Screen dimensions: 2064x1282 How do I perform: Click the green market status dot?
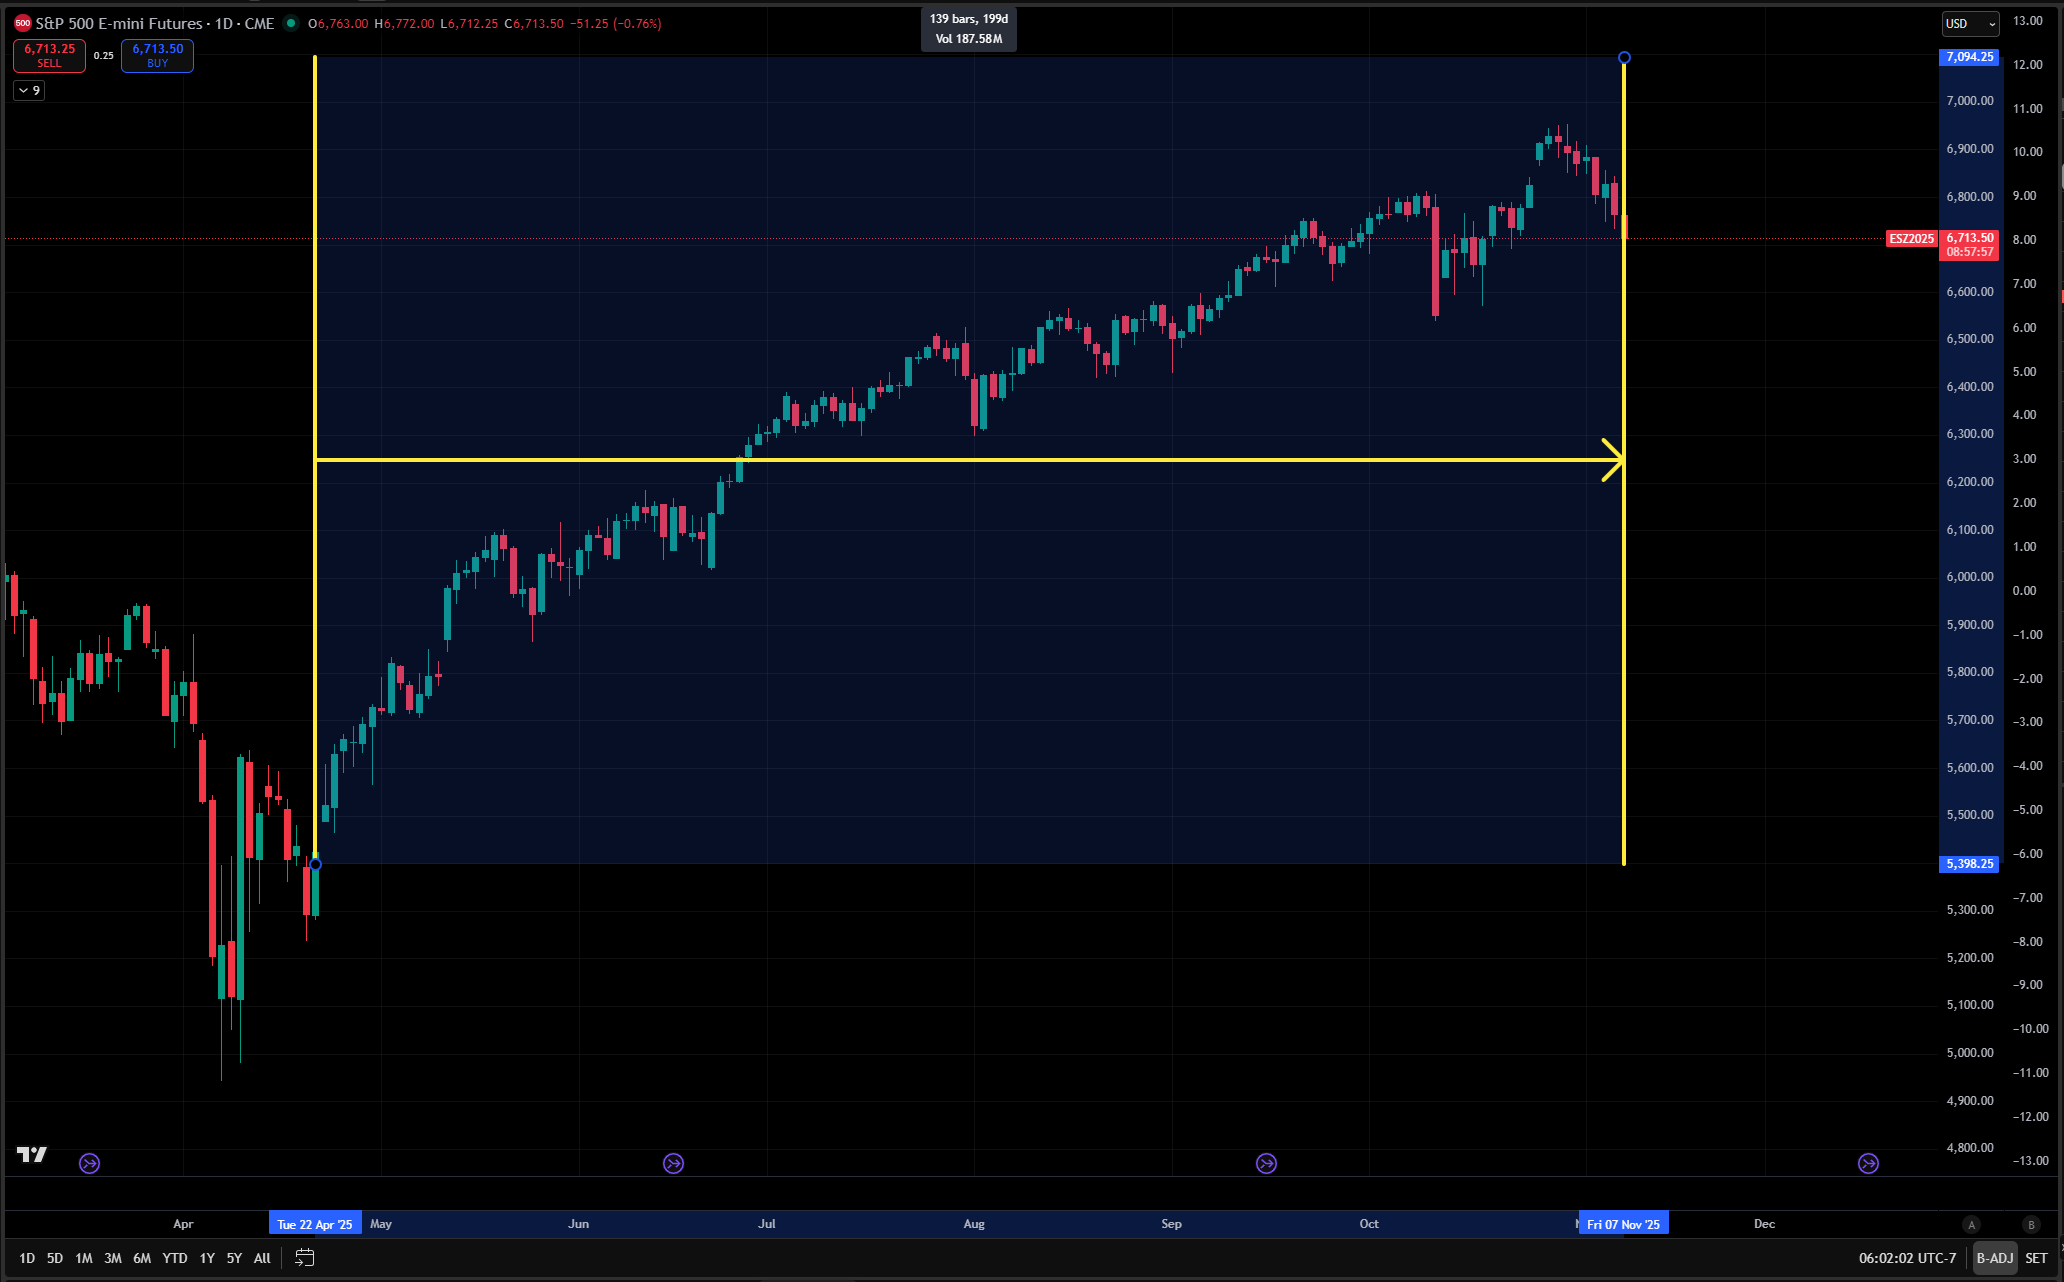[x=291, y=23]
